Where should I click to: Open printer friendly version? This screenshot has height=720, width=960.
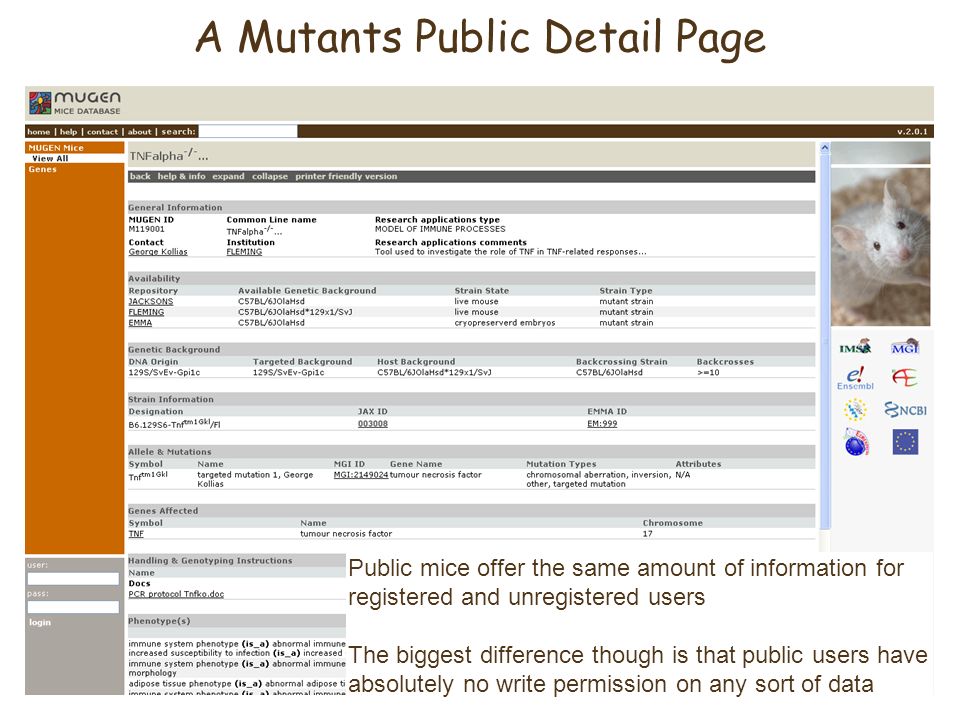[346, 176]
